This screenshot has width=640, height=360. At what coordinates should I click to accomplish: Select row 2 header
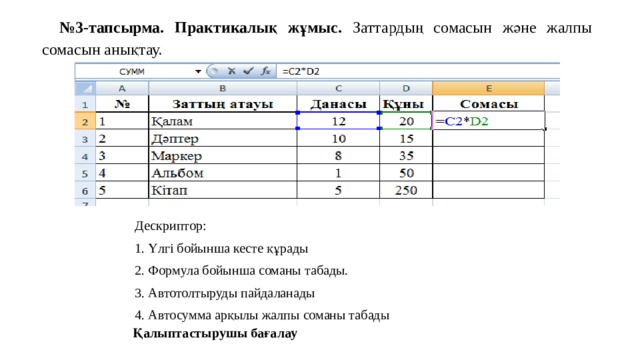[x=85, y=121]
